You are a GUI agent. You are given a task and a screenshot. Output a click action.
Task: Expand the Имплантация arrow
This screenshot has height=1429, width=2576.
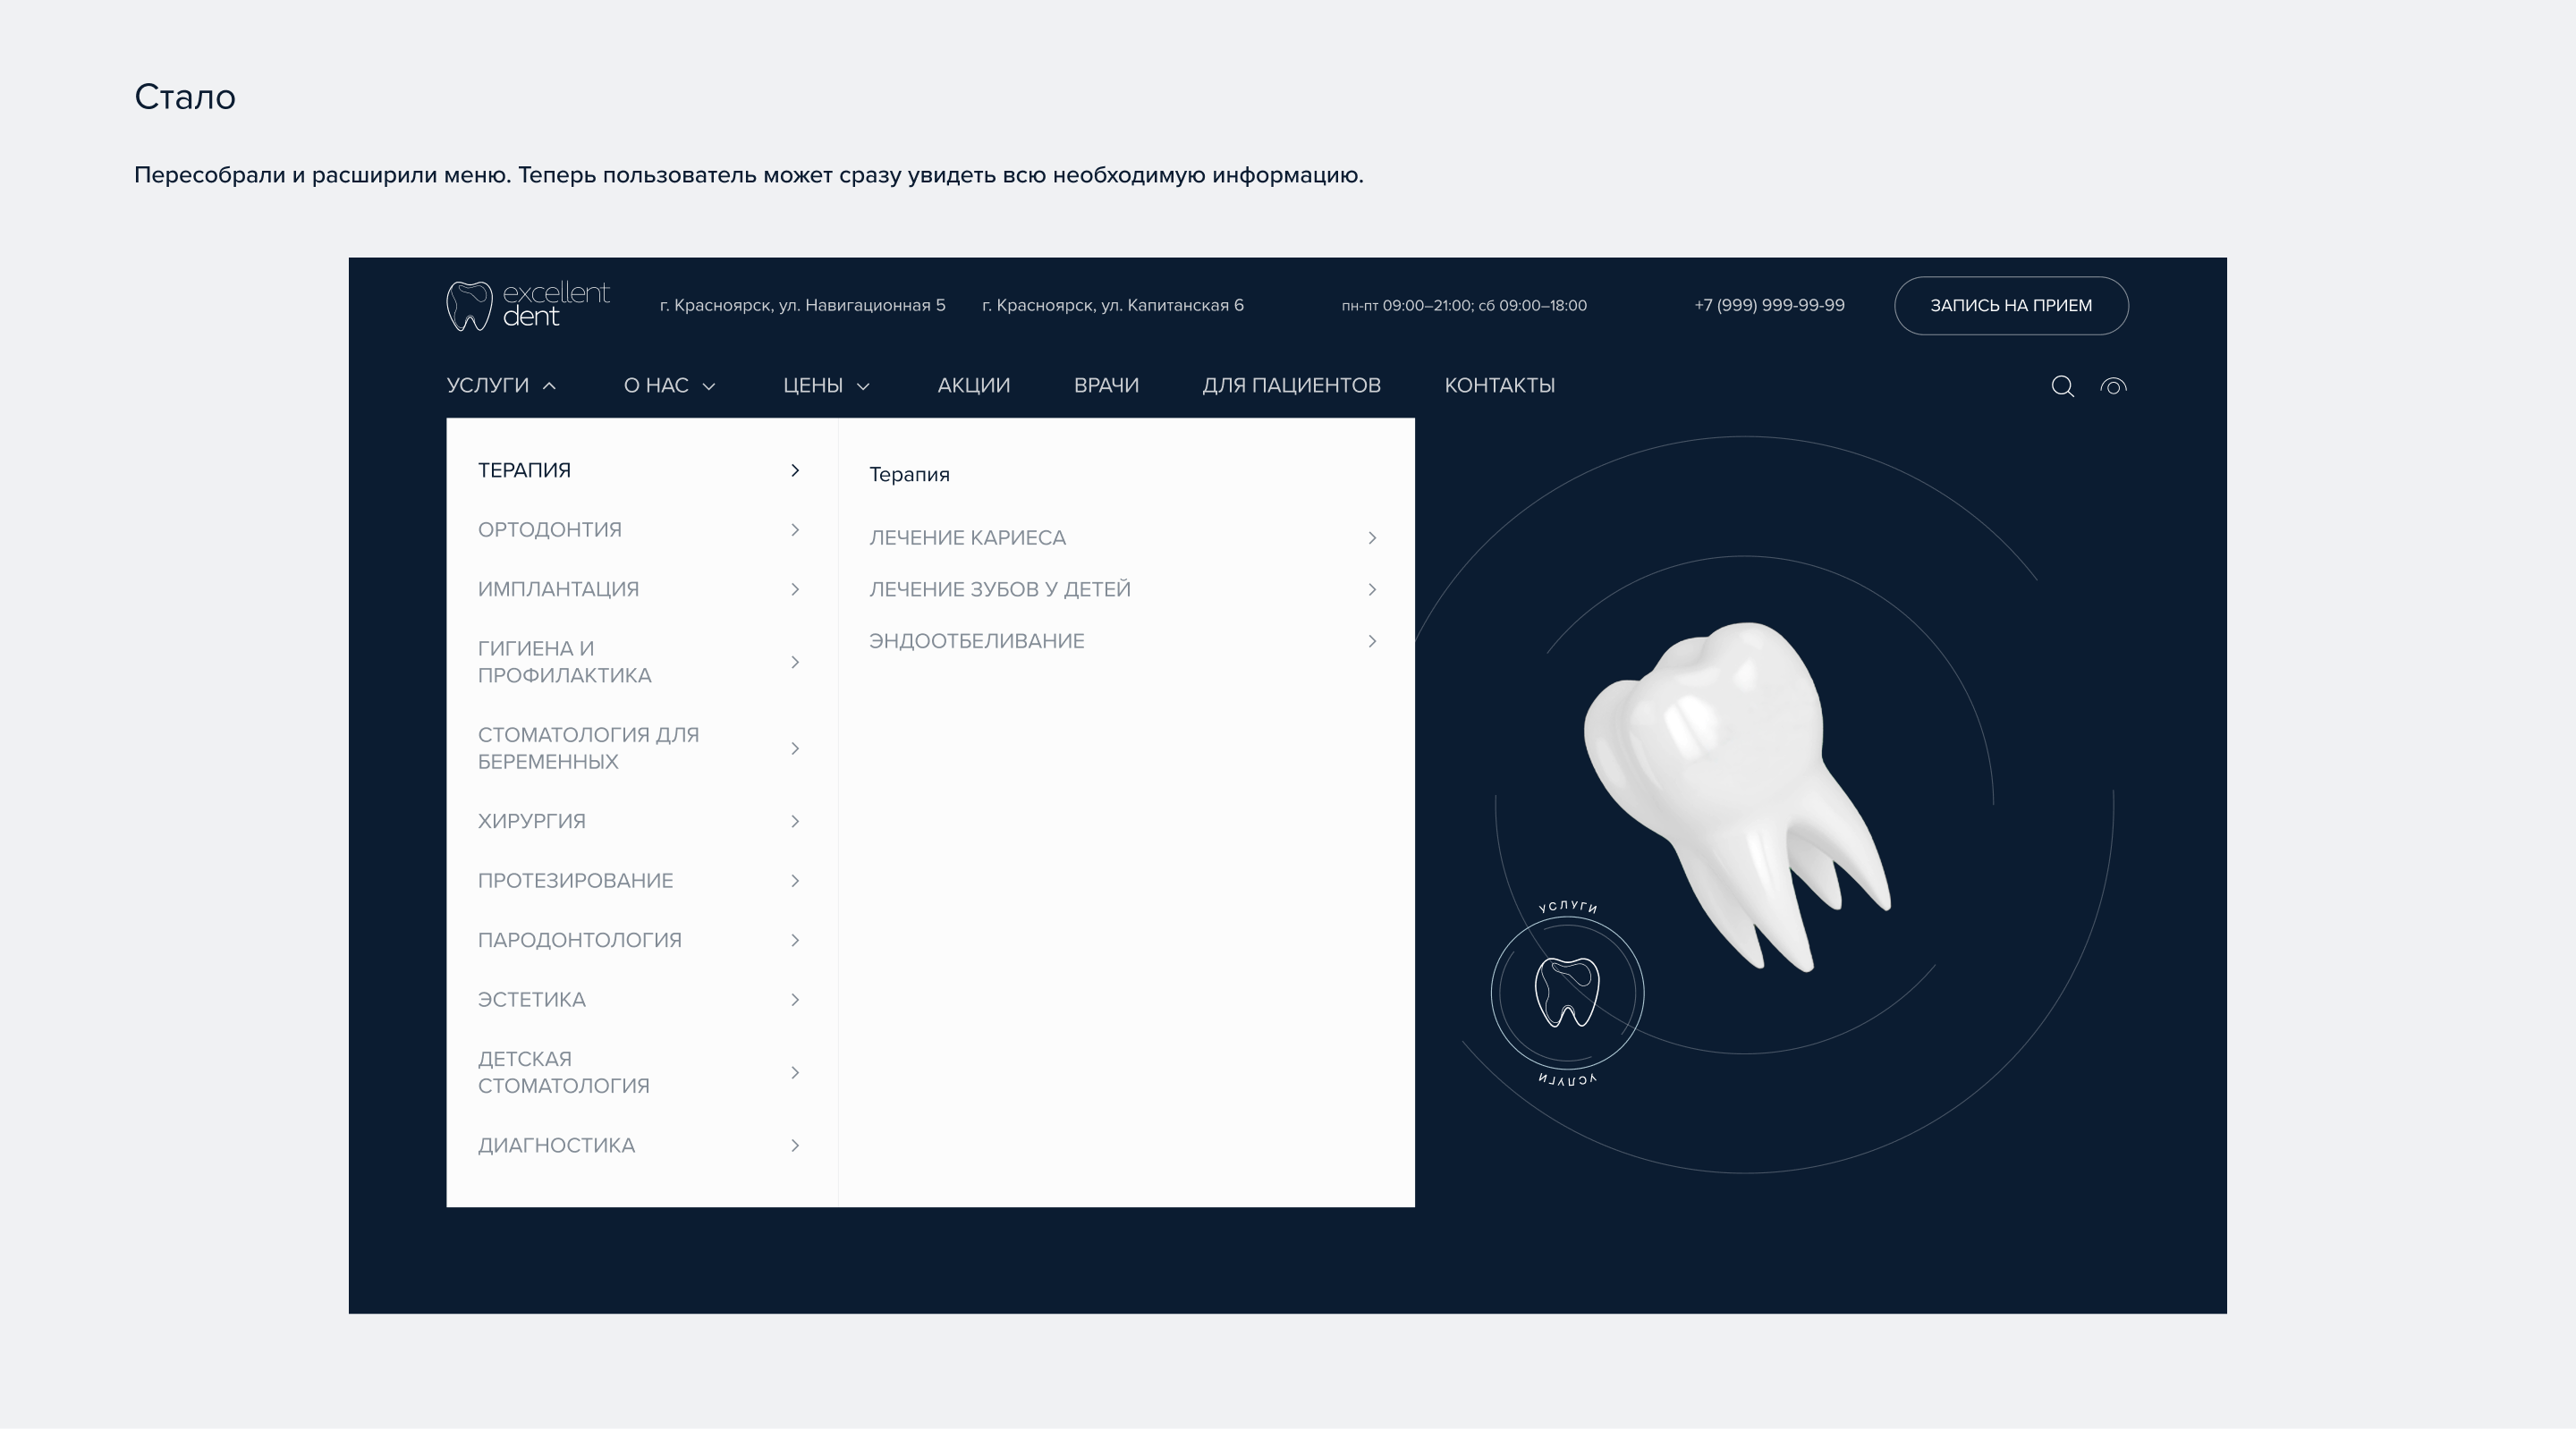tap(795, 589)
